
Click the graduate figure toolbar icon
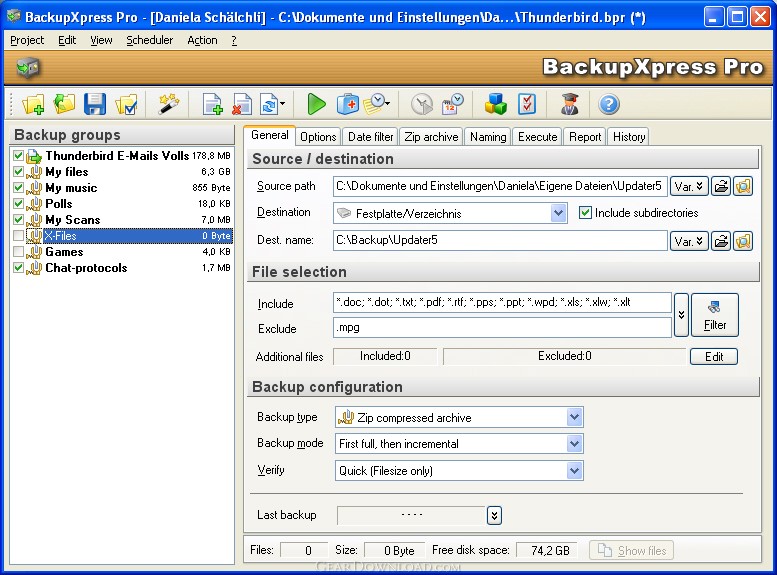570,105
